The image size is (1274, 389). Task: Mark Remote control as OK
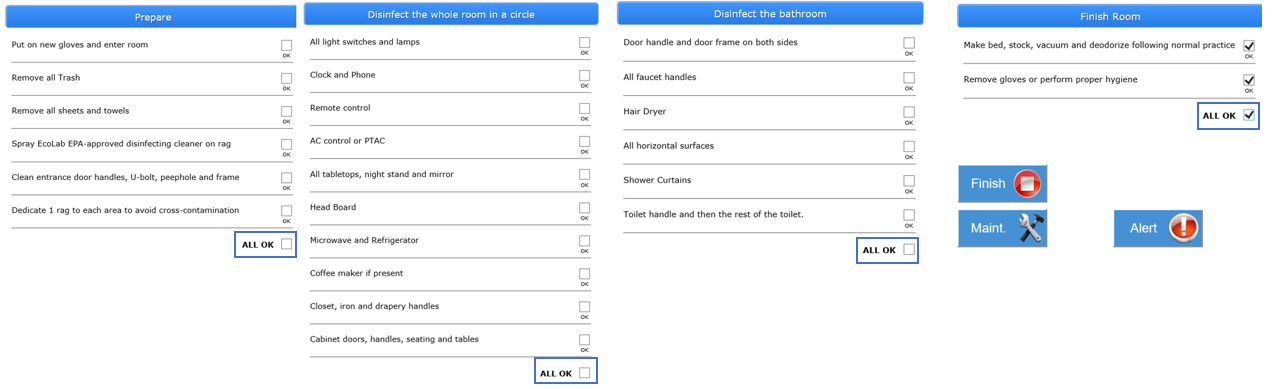(584, 108)
